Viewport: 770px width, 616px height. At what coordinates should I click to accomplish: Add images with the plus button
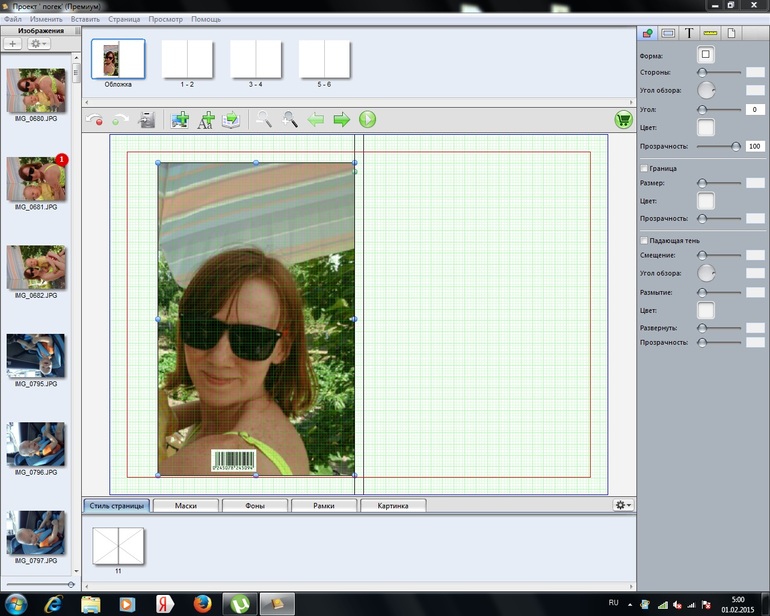coord(13,44)
